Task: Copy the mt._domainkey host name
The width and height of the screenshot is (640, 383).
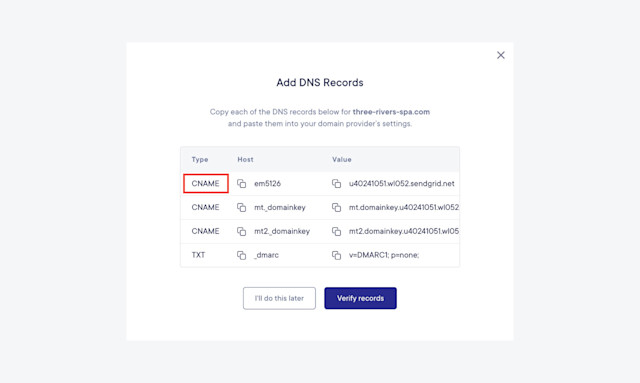Action: [242, 207]
